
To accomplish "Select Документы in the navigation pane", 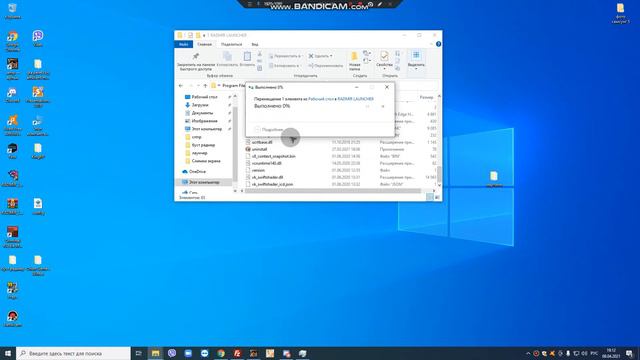I will click(202, 113).
